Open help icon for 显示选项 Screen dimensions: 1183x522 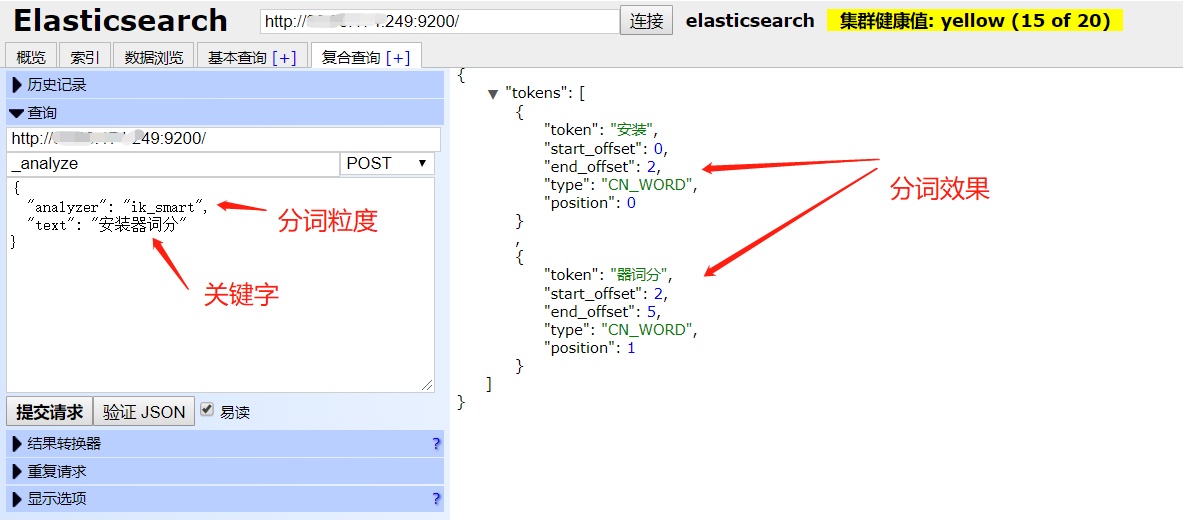436,499
